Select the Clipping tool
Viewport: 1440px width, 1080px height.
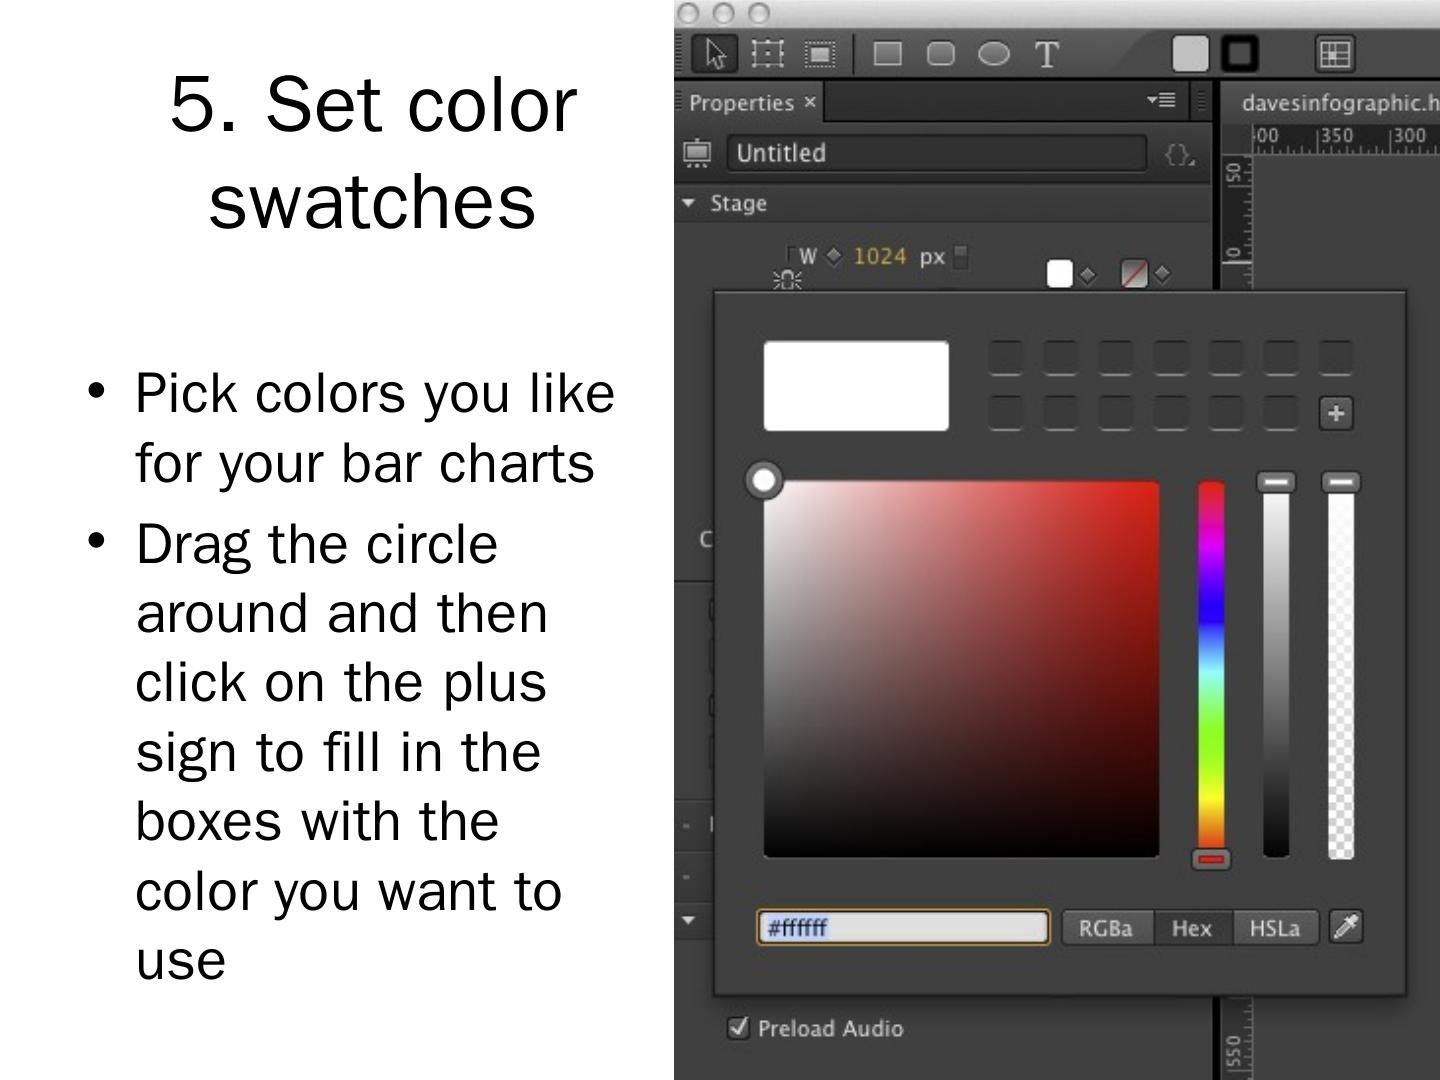[x=820, y=53]
